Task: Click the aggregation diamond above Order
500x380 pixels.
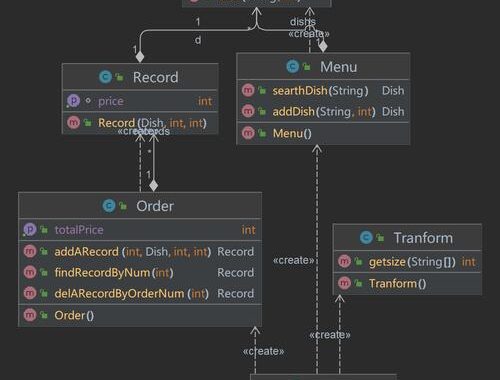Action: (153, 185)
